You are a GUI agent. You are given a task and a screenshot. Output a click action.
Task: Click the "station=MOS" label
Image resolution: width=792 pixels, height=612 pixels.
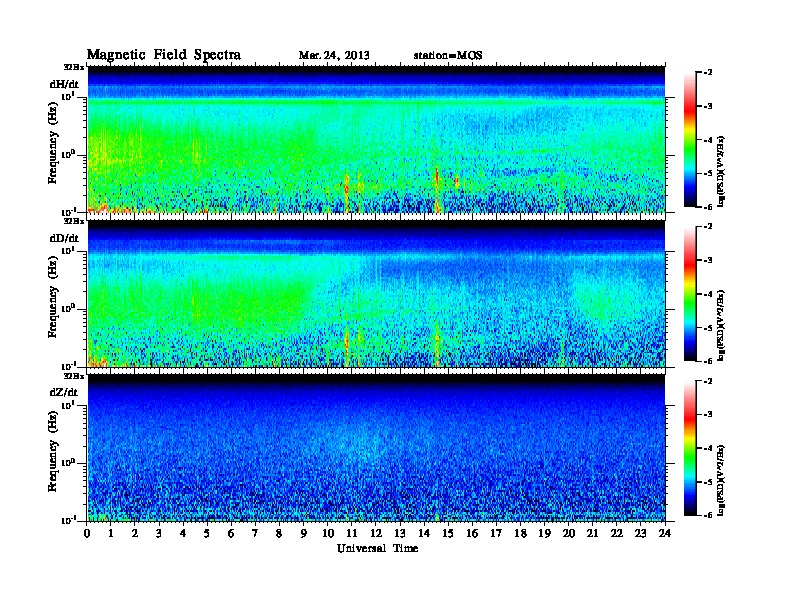pos(448,55)
